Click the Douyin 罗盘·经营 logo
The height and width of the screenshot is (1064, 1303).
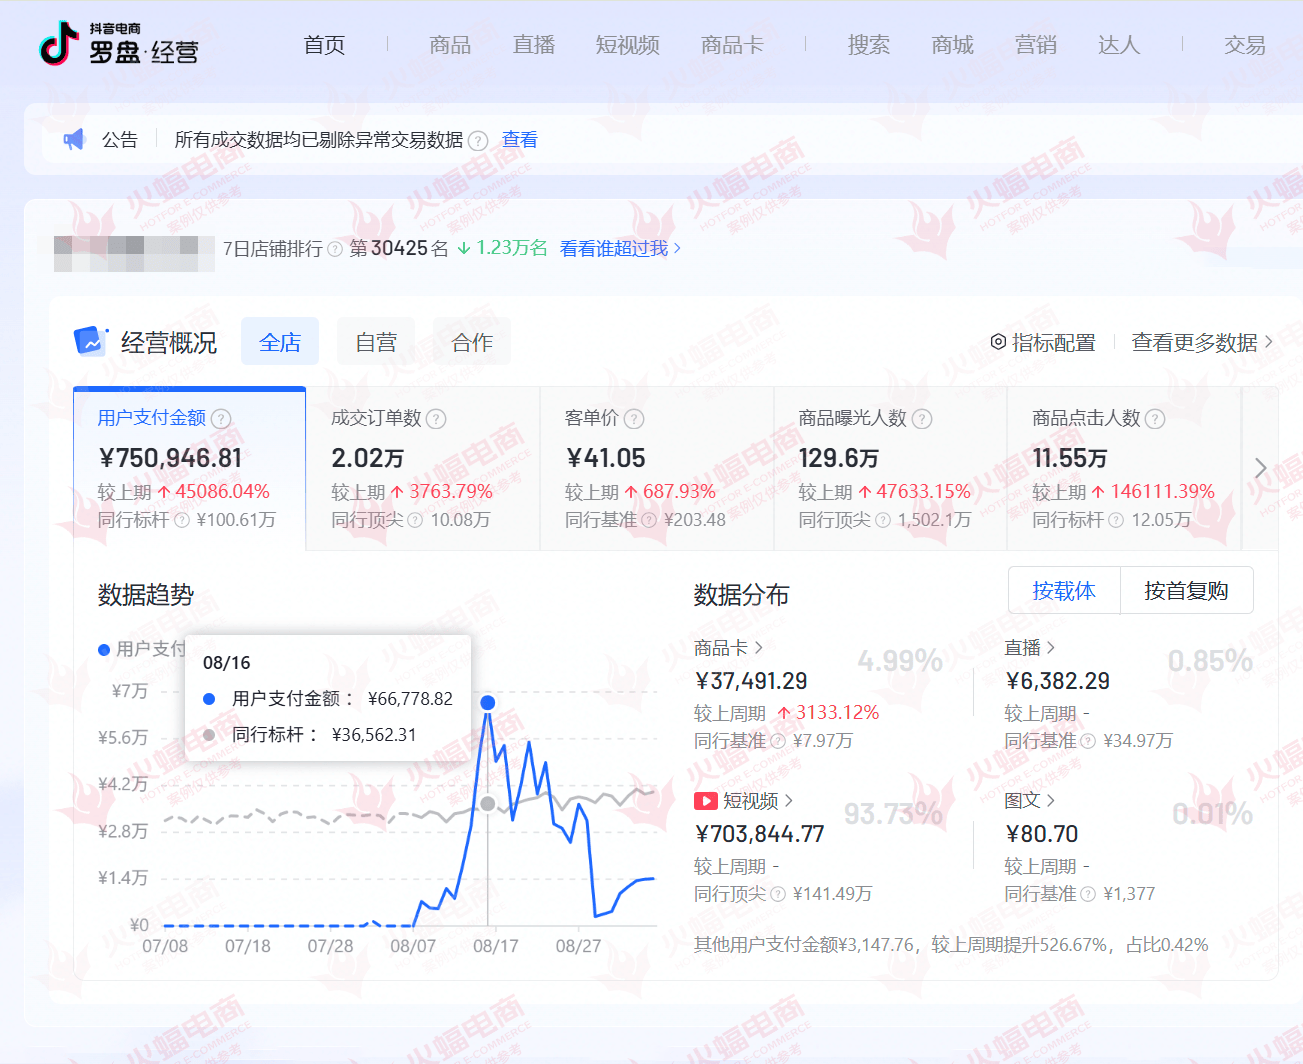(x=118, y=44)
